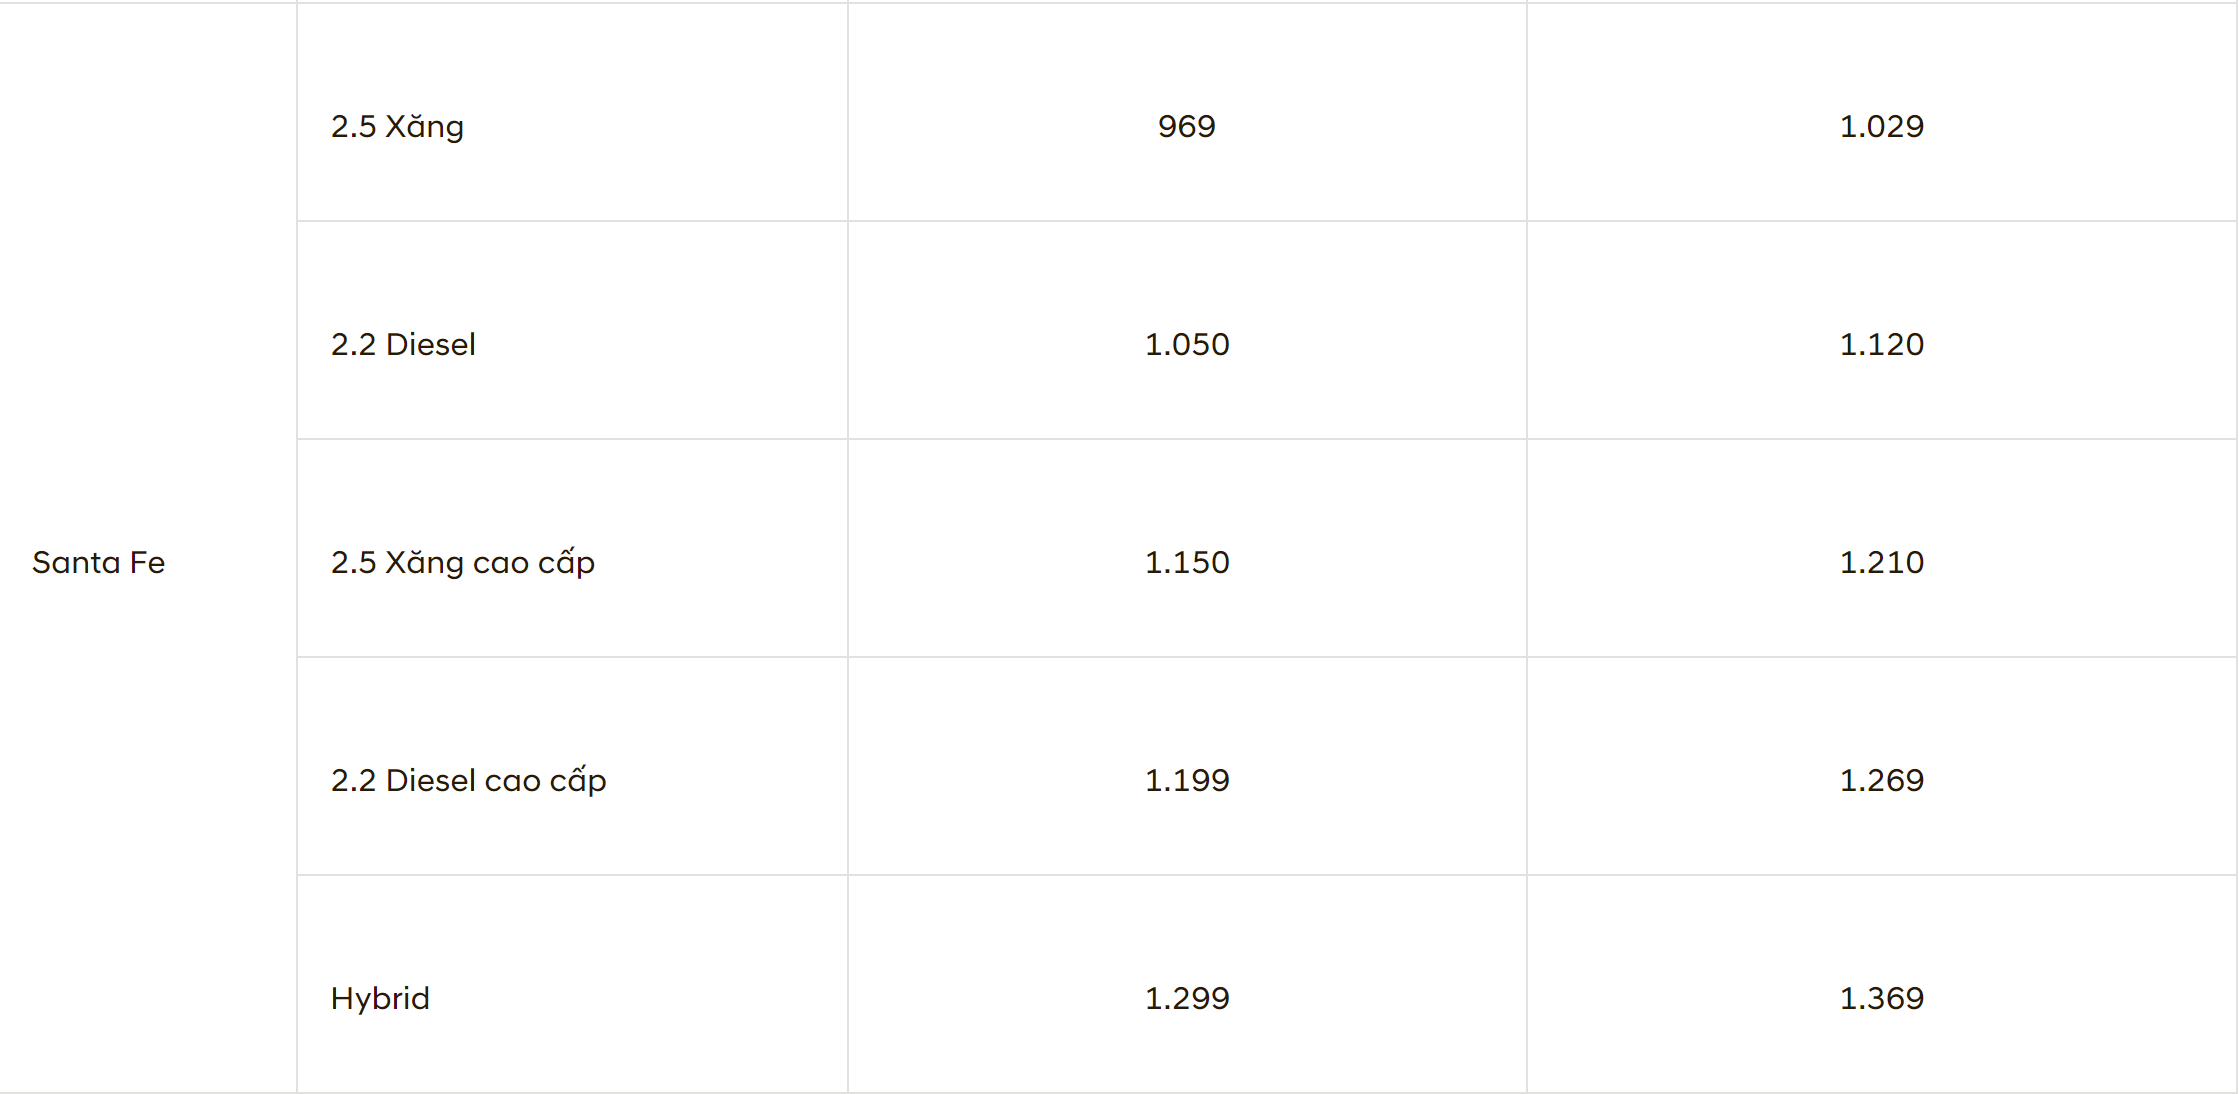Click the 1.150 price value

(1186, 563)
